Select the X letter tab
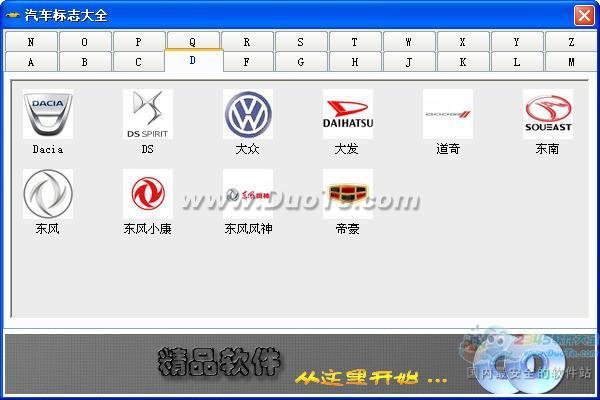This screenshot has height=400, width=600. coord(463,41)
